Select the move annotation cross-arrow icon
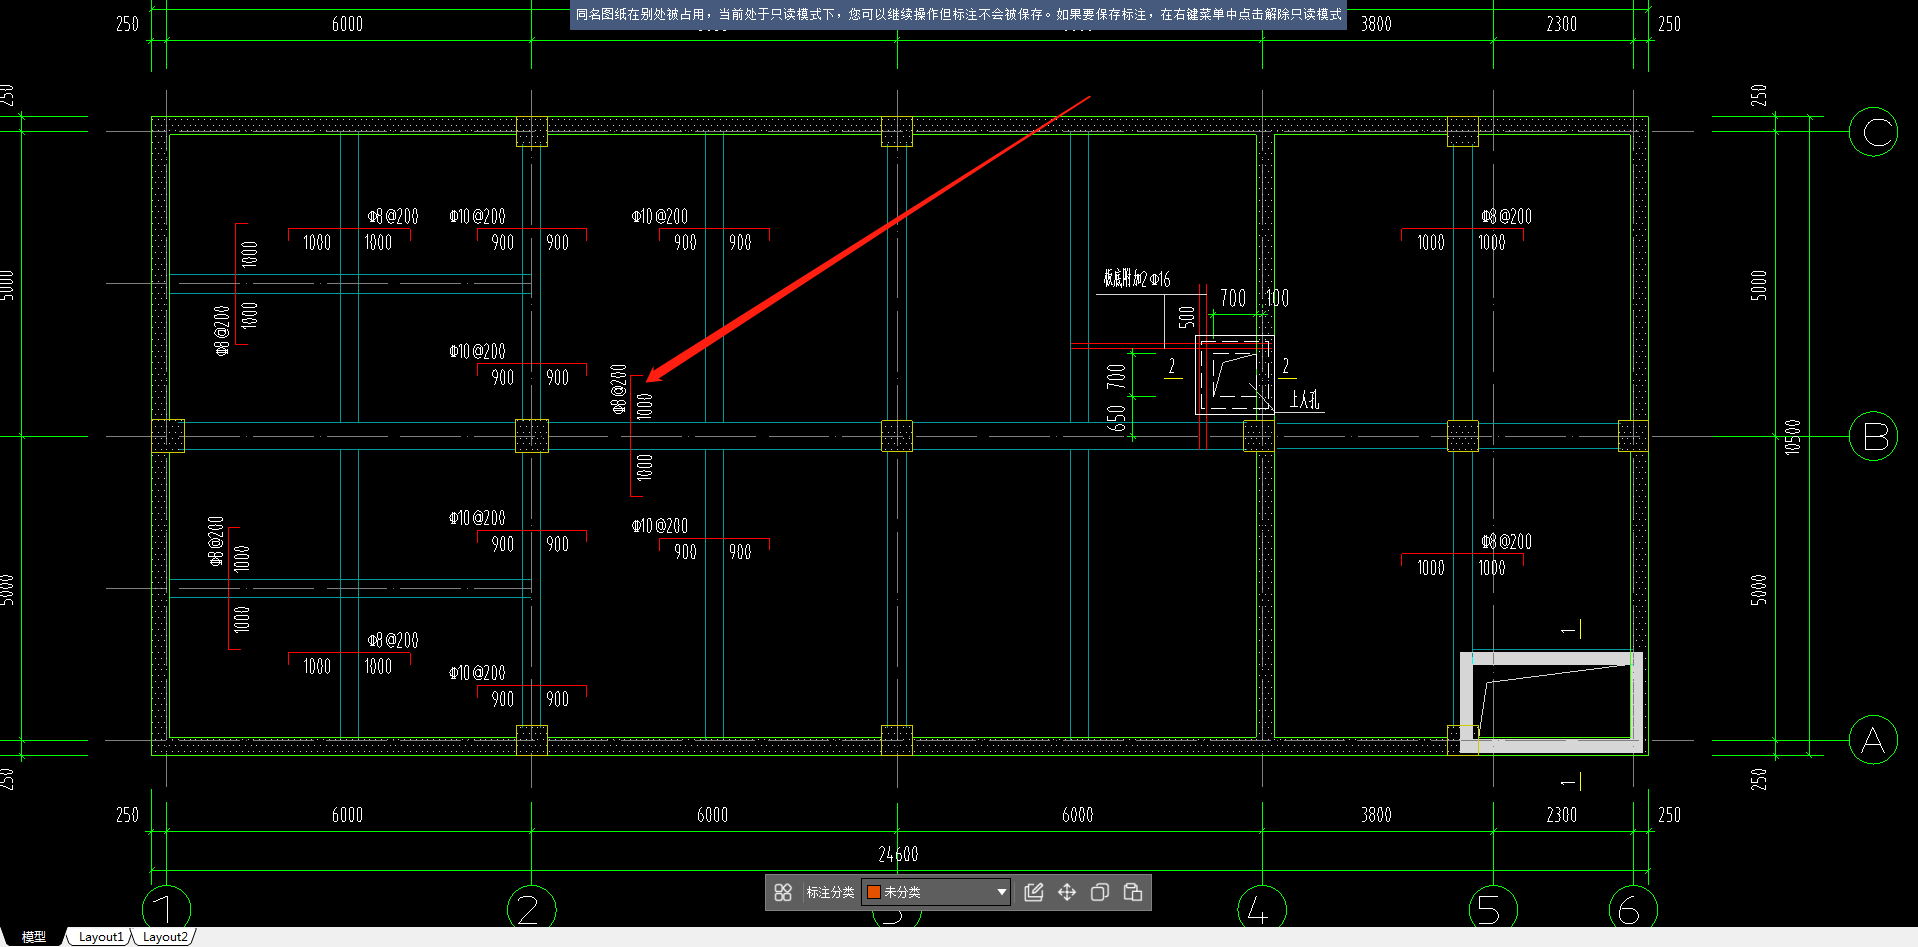1918x947 pixels. click(1067, 892)
